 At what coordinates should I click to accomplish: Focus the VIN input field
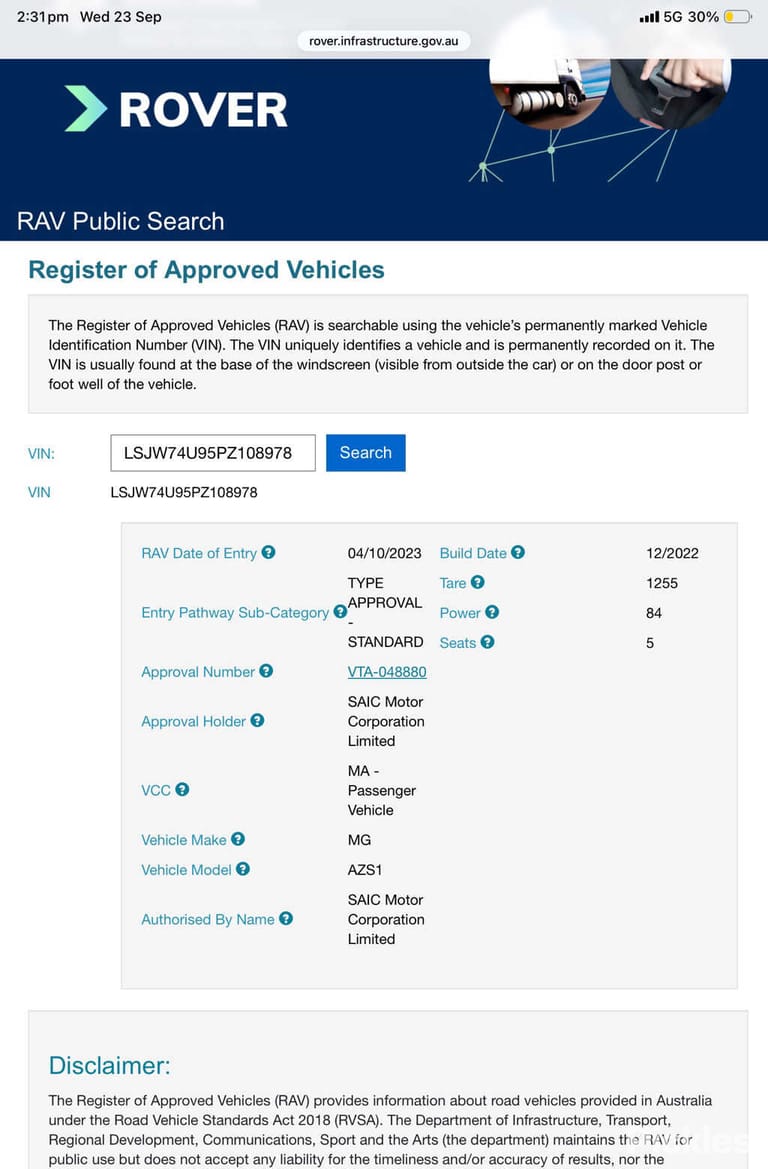tap(213, 453)
